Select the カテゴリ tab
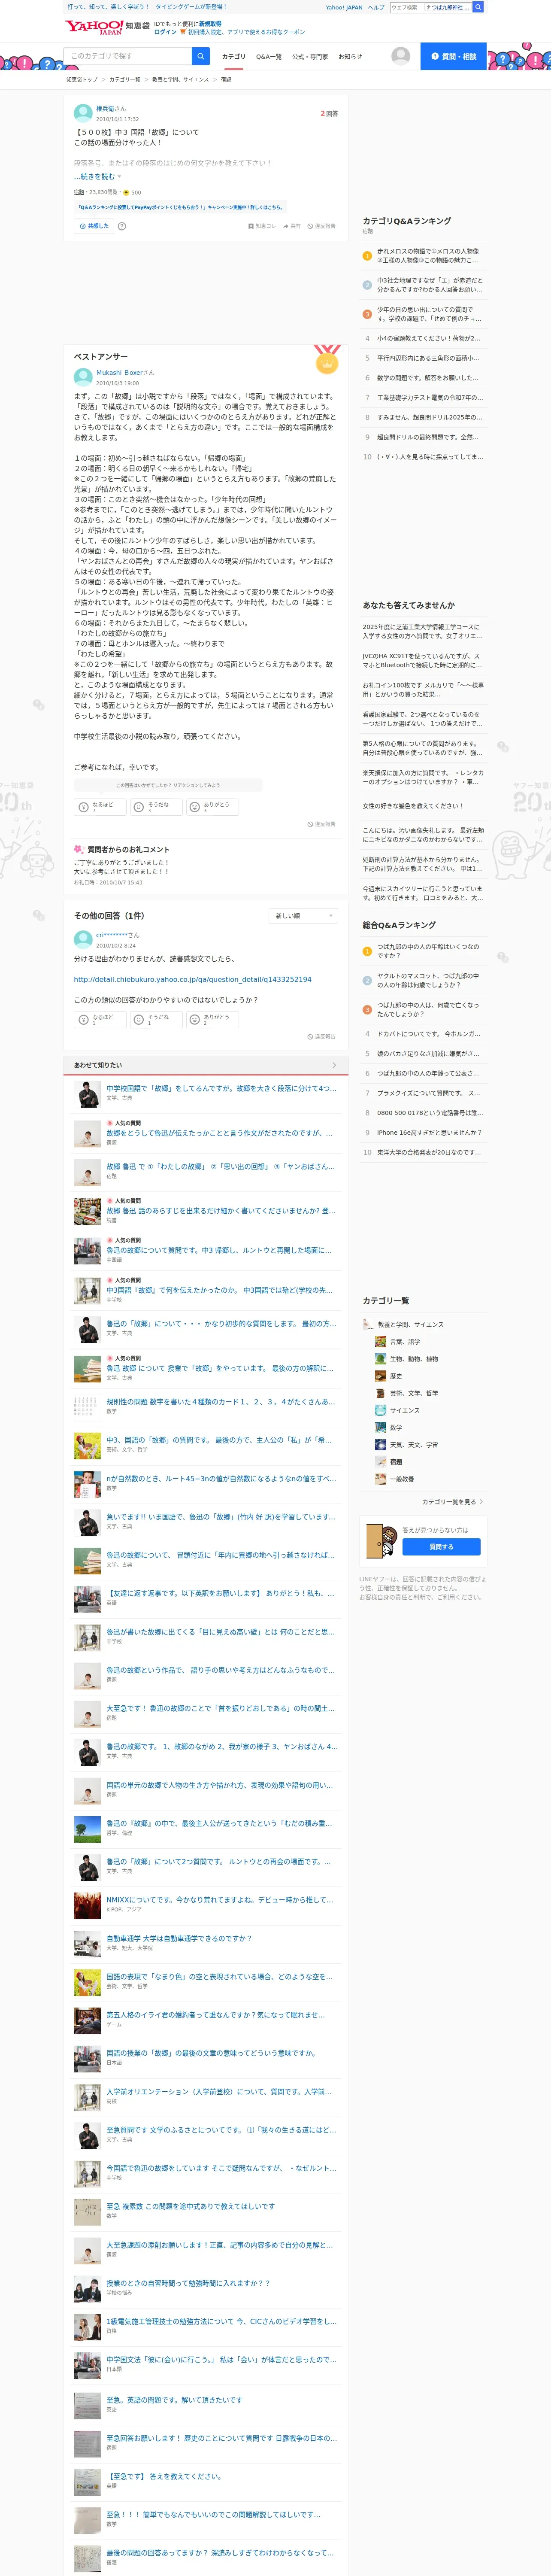This screenshot has width=551, height=2576. (x=233, y=57)
